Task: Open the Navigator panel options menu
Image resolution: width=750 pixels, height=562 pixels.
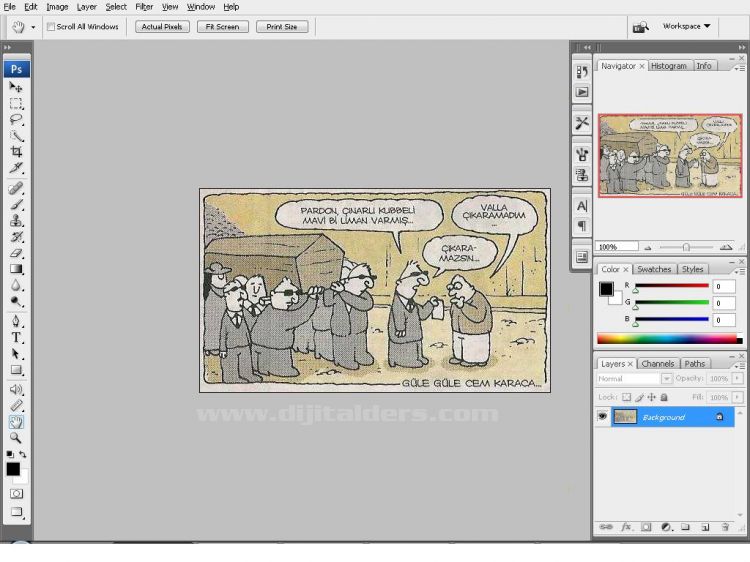Action: click(x=739, y=68)
